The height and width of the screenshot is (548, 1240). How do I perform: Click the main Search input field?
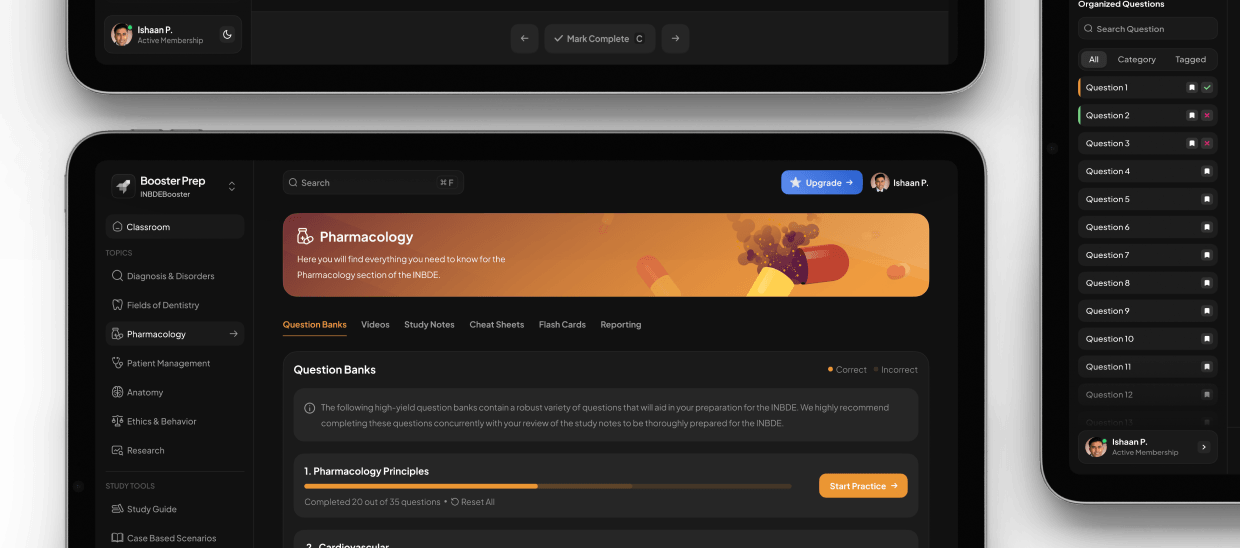[x=373, y=183]
